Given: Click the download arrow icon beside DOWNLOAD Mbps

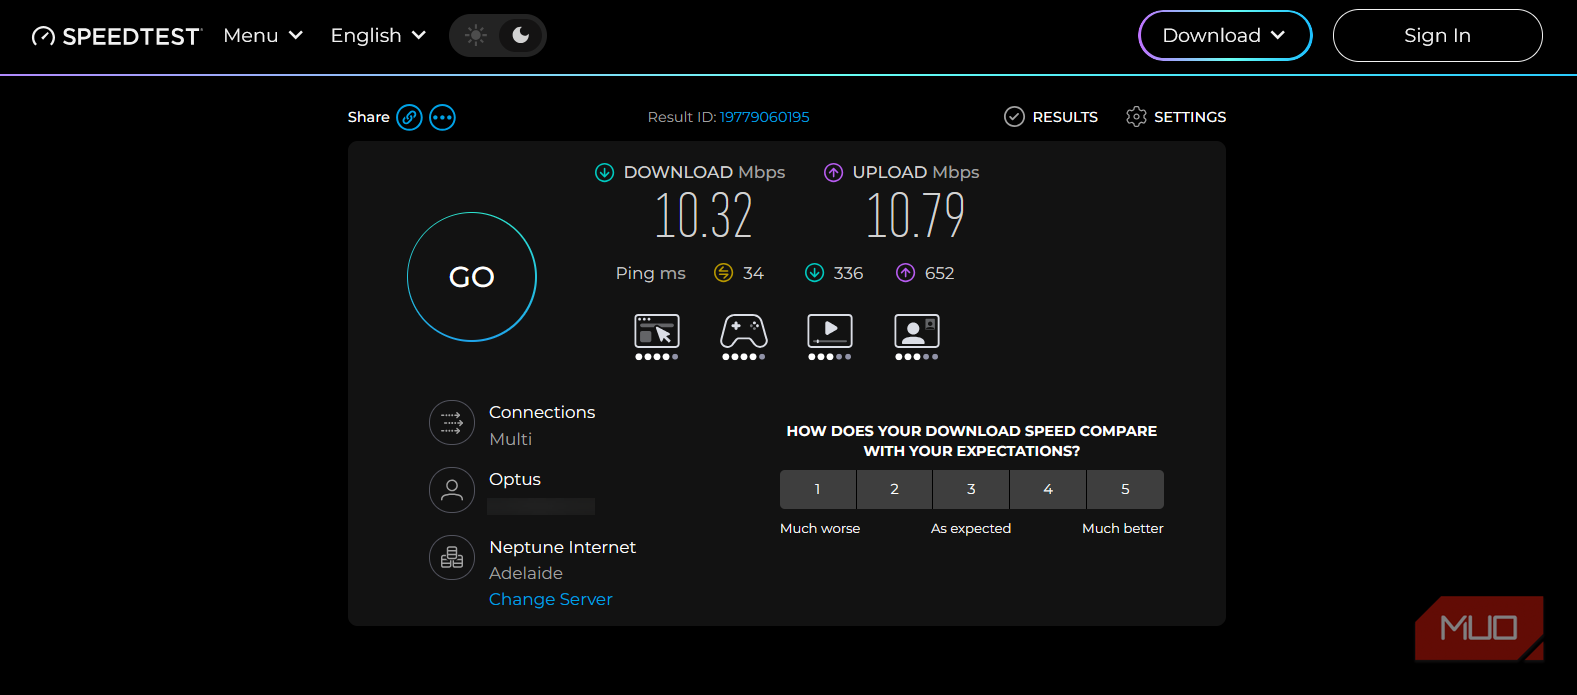Looking at the screenshot, I should pos(604,172).
